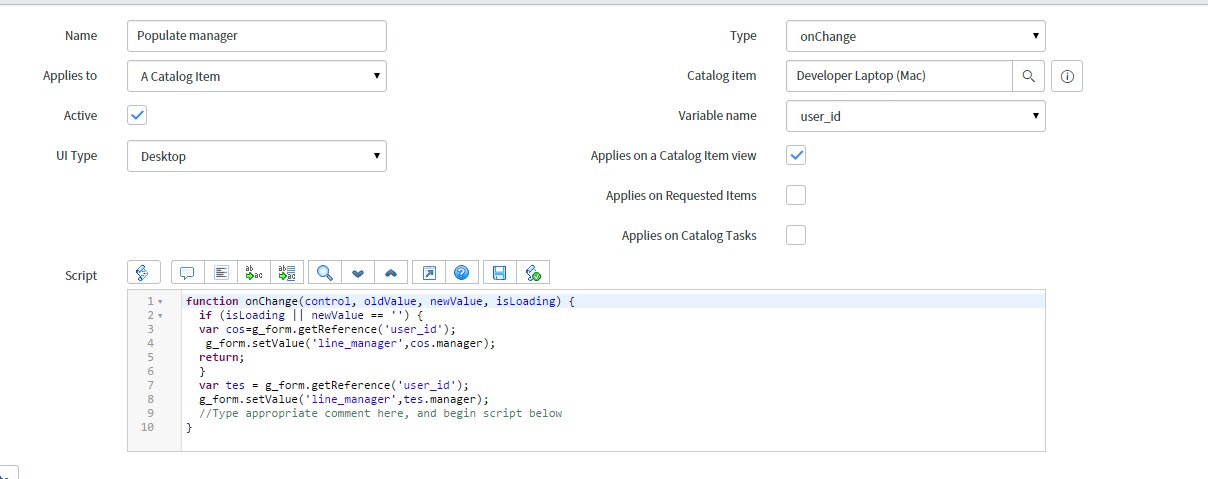Collapse code fold arrow on line 1
Image resolution: width=1208 pixels, height=479 pixels.
161,301
